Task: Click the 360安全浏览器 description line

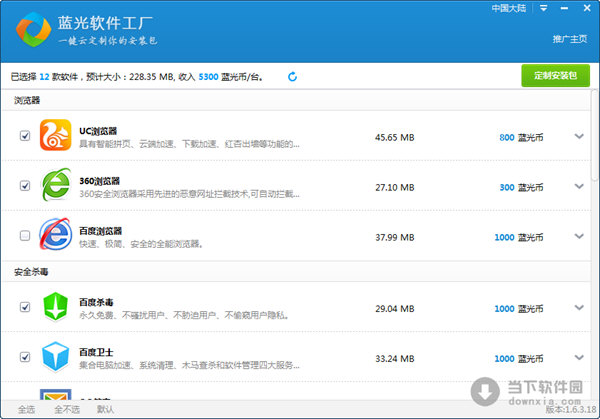Action: click(189, 194)
